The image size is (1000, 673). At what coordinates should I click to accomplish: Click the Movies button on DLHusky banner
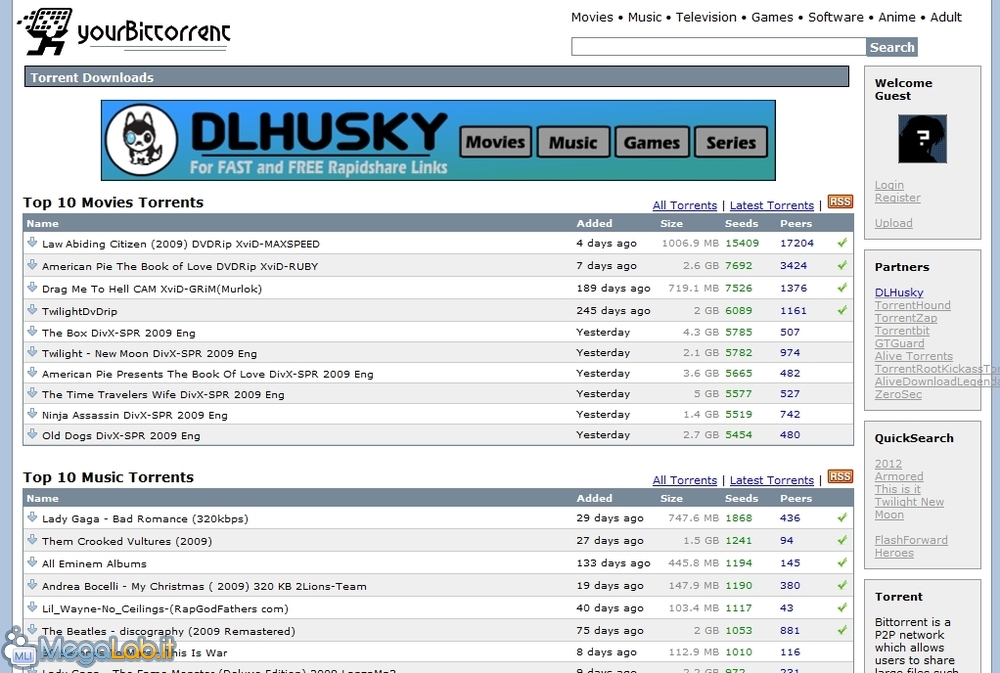pos(496,142)
